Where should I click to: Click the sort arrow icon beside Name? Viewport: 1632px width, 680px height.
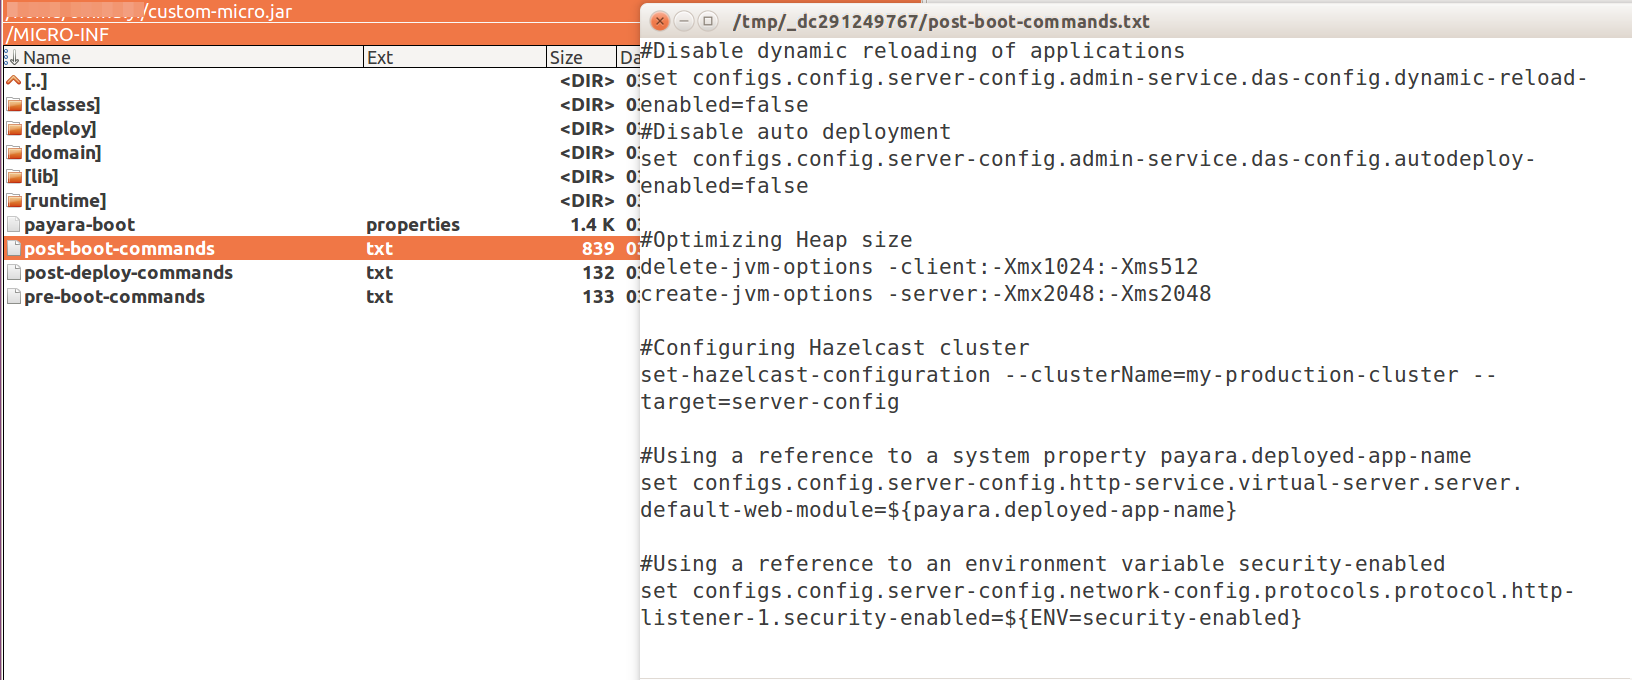13,58
